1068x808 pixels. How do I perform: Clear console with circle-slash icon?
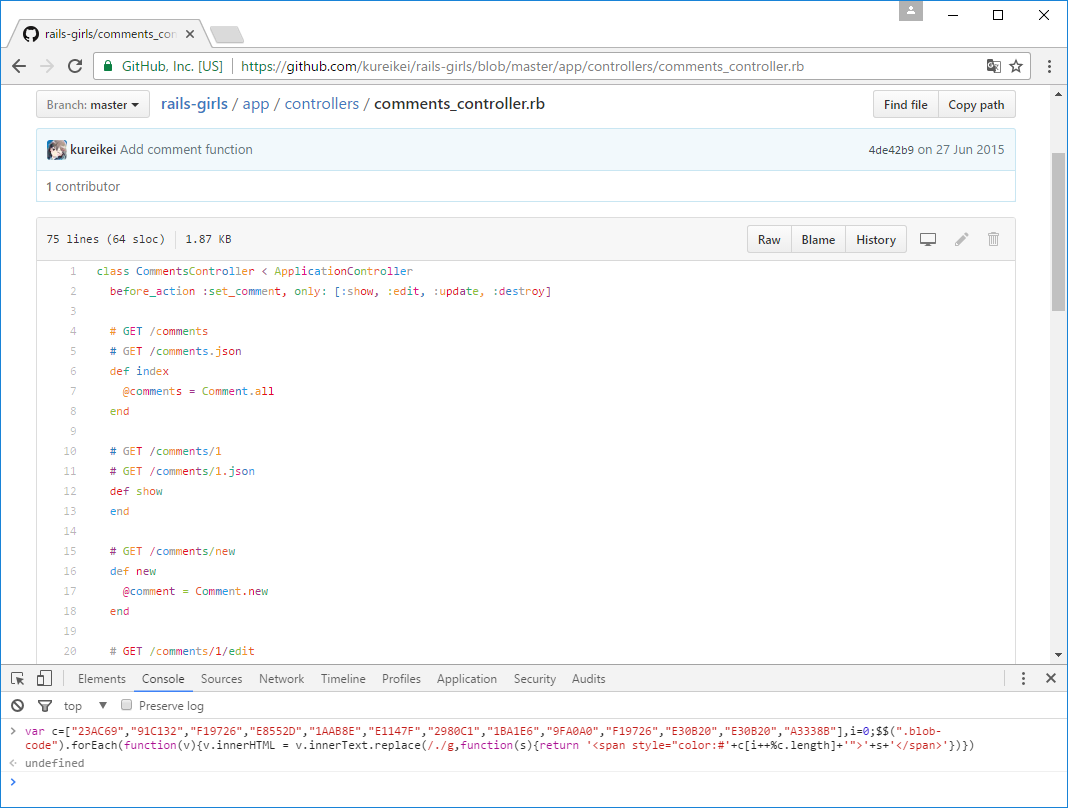17,706
